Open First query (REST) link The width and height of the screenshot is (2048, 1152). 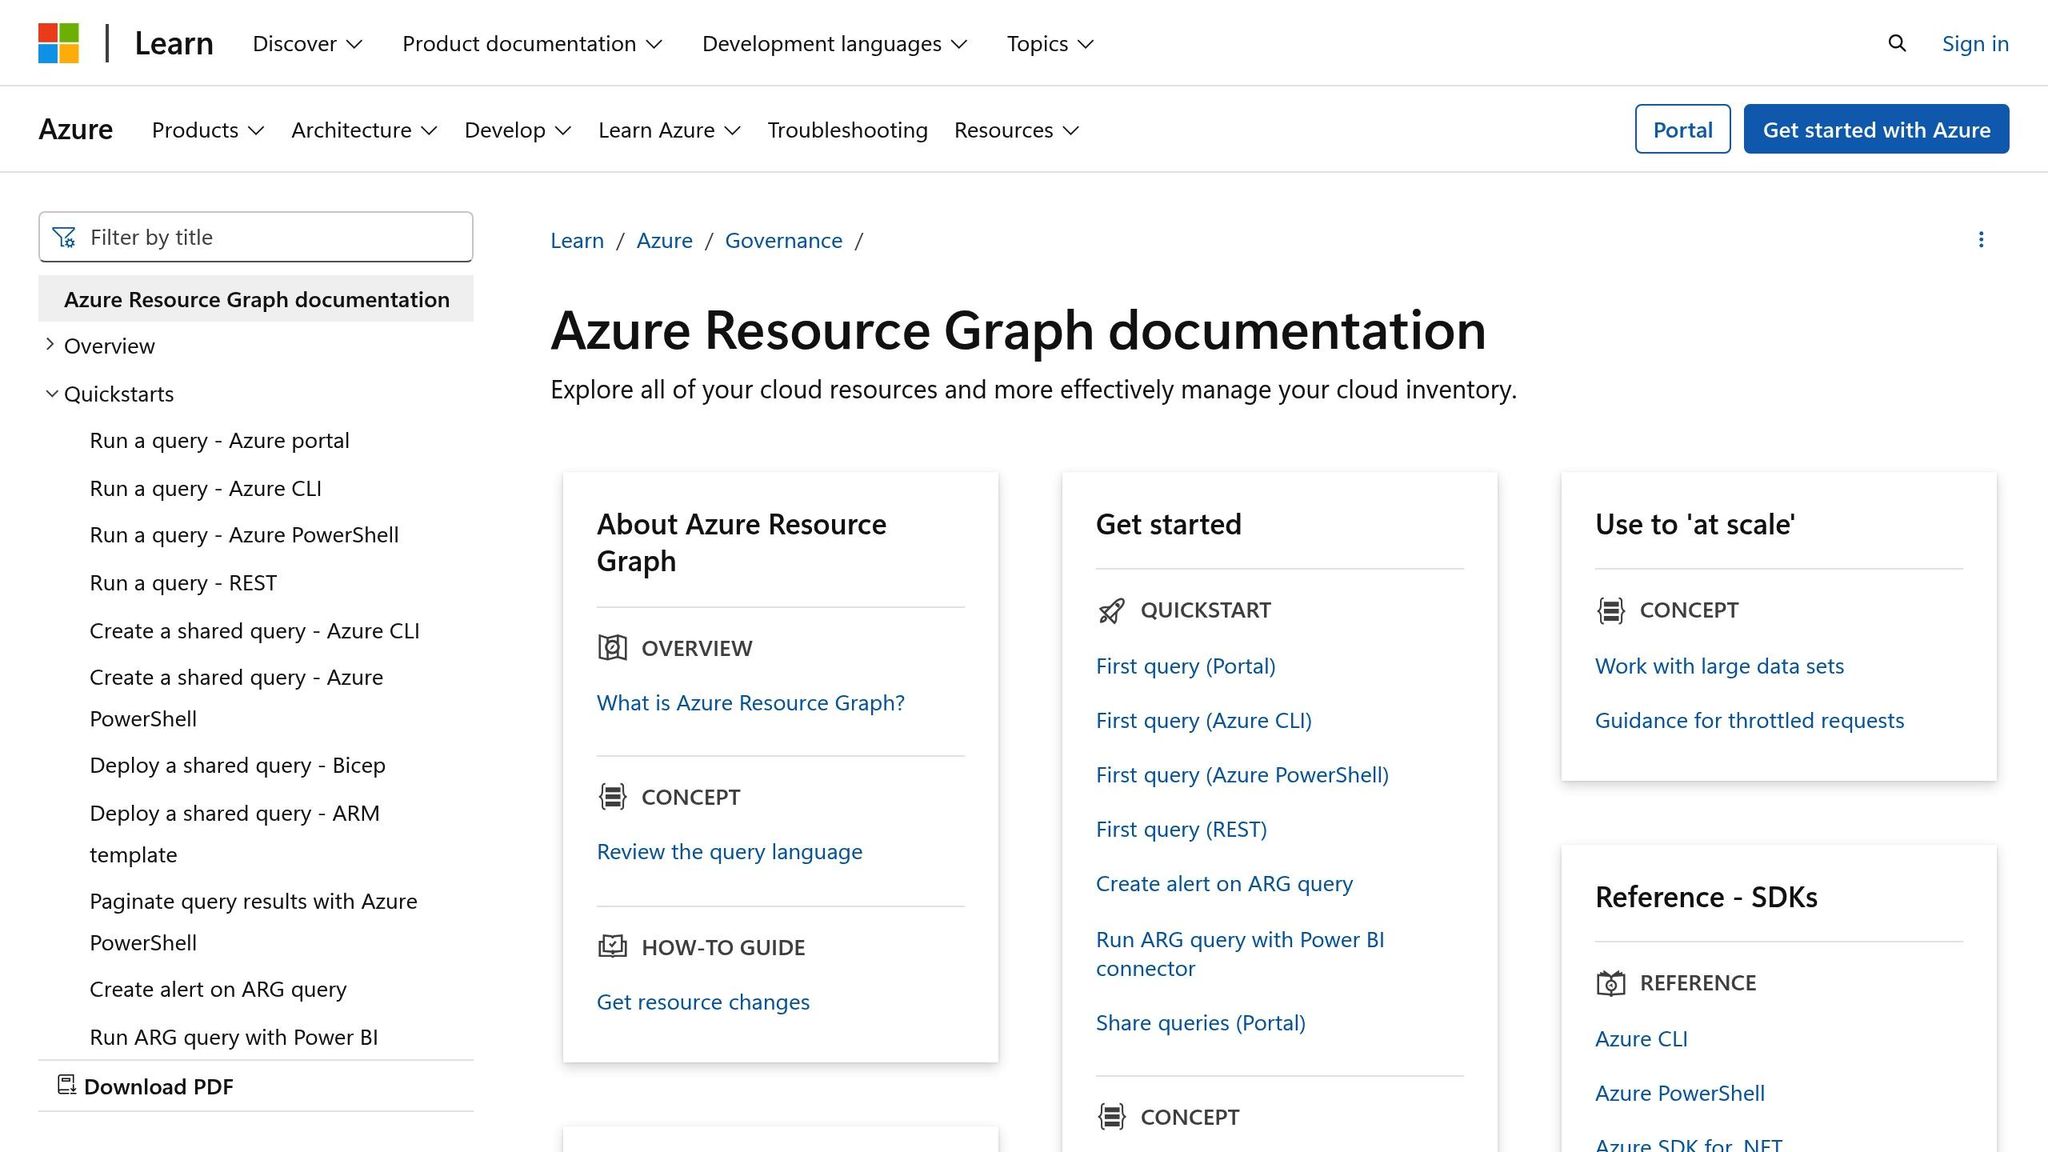(1181, 829)
